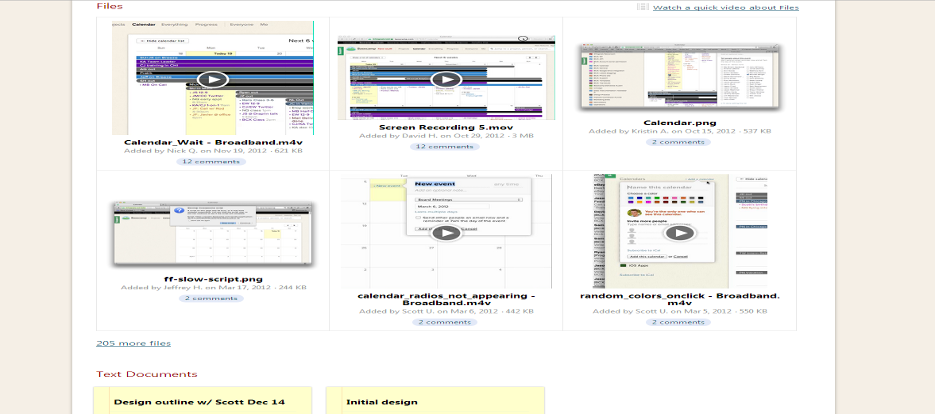Open the Screen Recording 5.mov file name
The height and width of the screenshot is (414, 935).
(x=446, y=127)
